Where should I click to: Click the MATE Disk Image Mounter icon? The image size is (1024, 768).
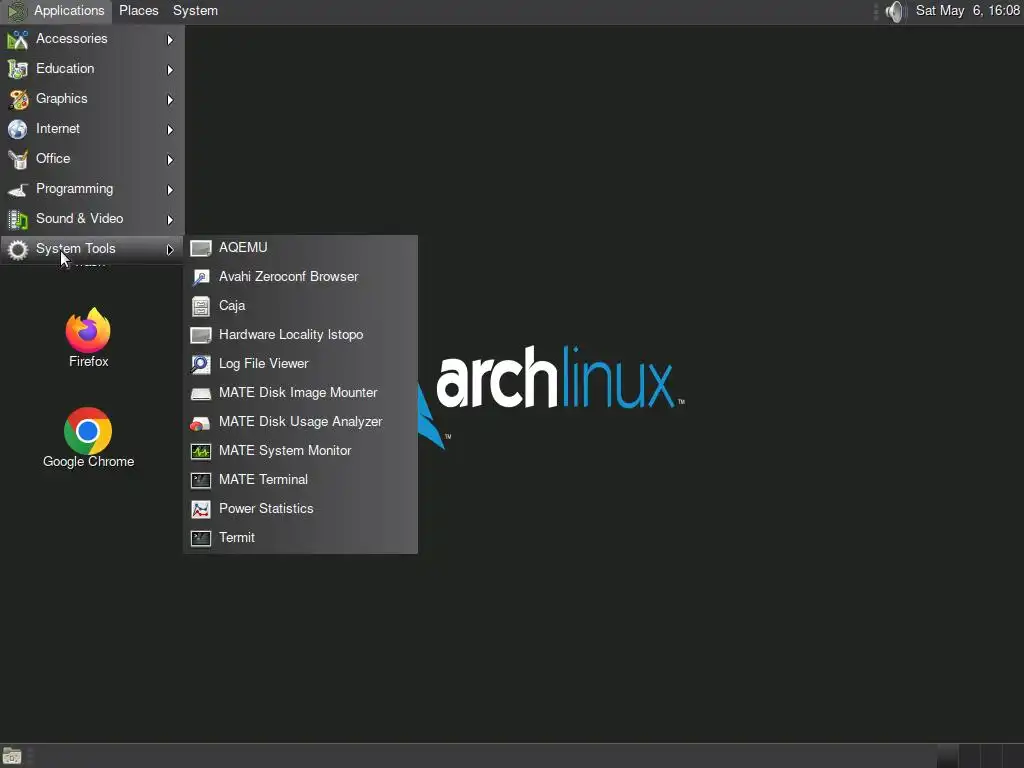(x=200, y=393)
